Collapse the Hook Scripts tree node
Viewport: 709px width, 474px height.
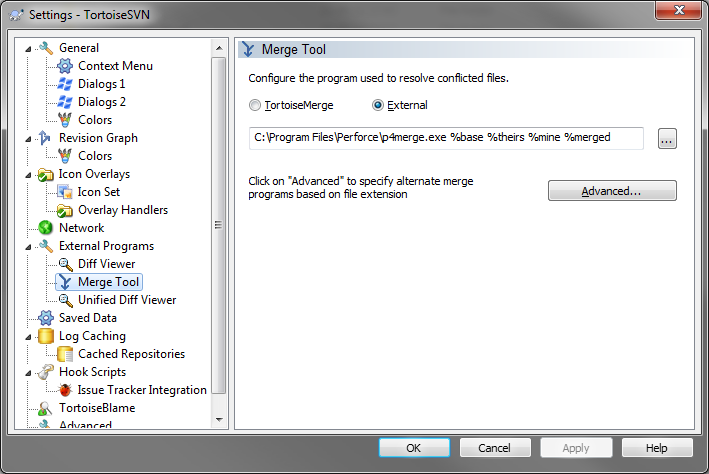click(28, 373)
